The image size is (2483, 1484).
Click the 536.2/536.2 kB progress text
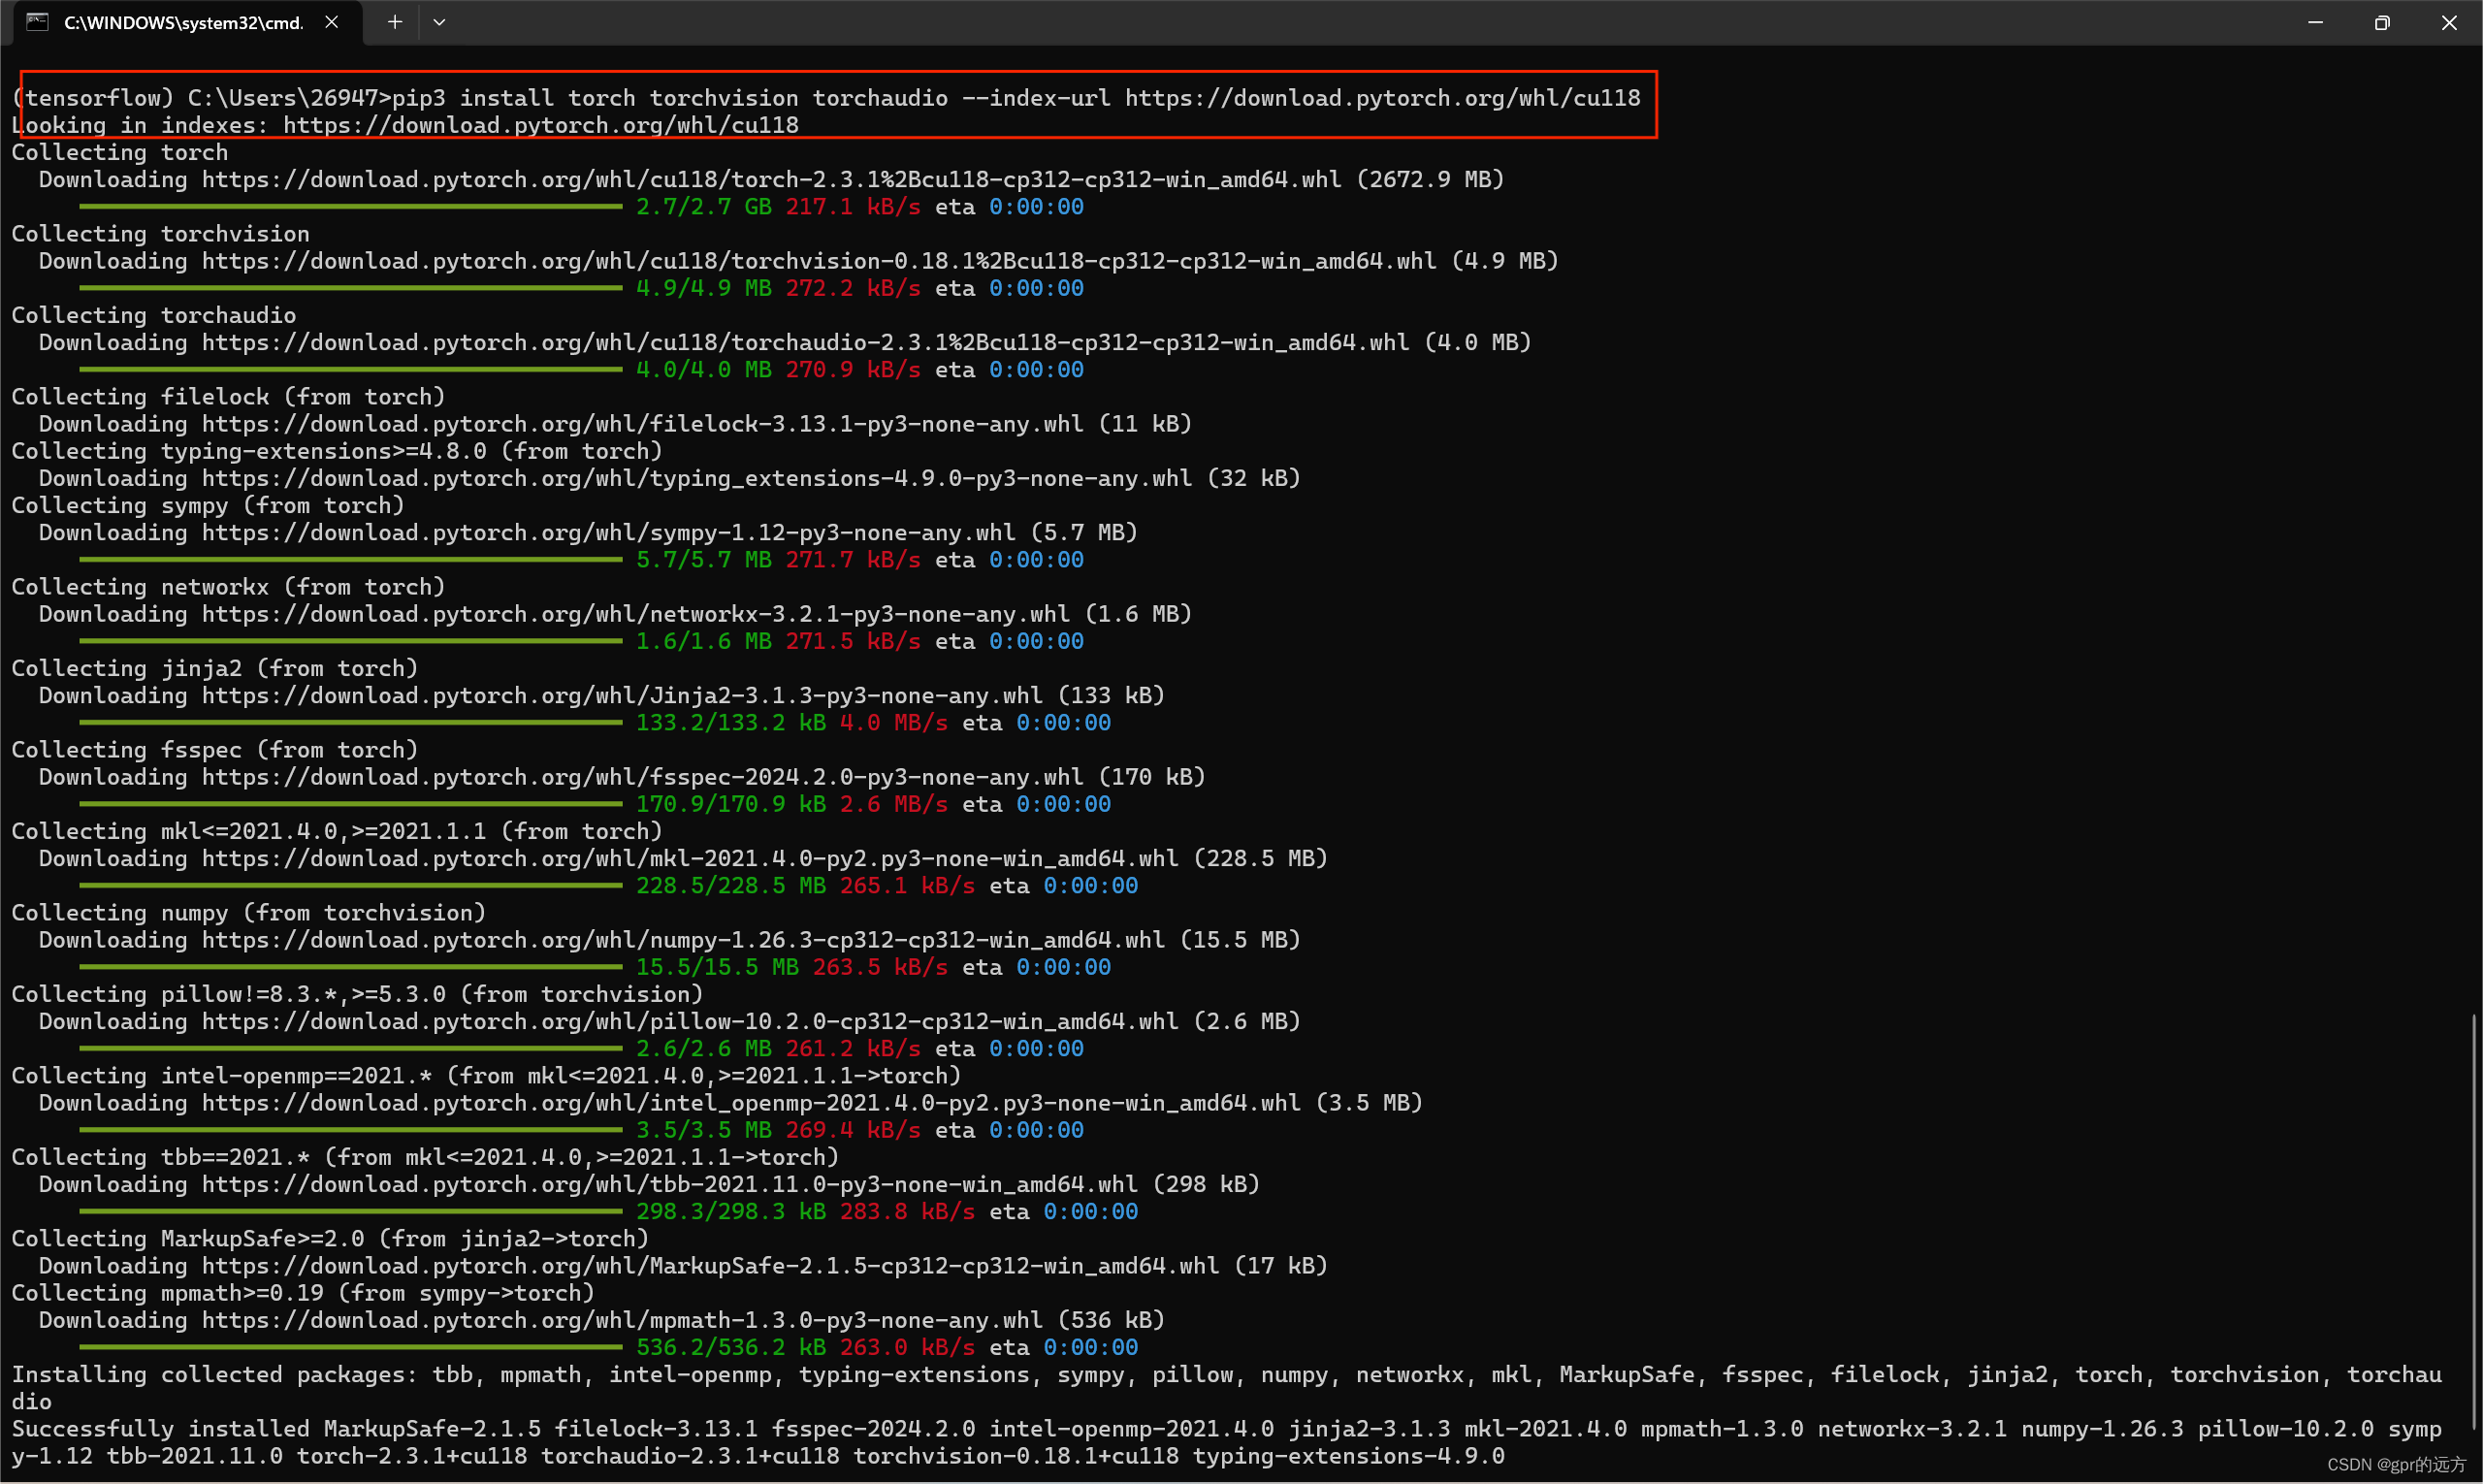pyautogui.click(x=731, y=1348)
